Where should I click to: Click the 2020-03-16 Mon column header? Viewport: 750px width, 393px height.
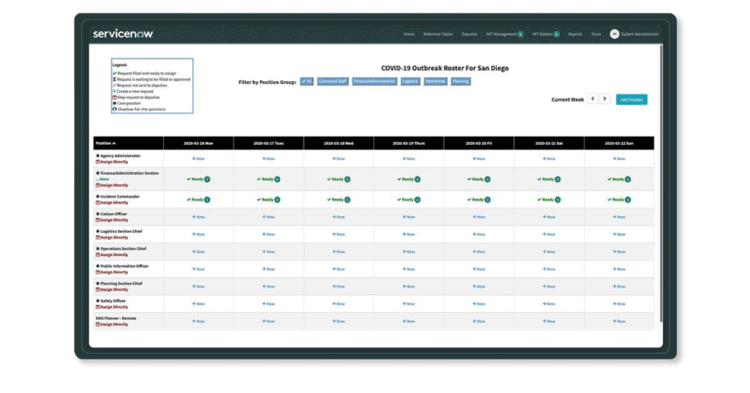(x=199, y=143)
